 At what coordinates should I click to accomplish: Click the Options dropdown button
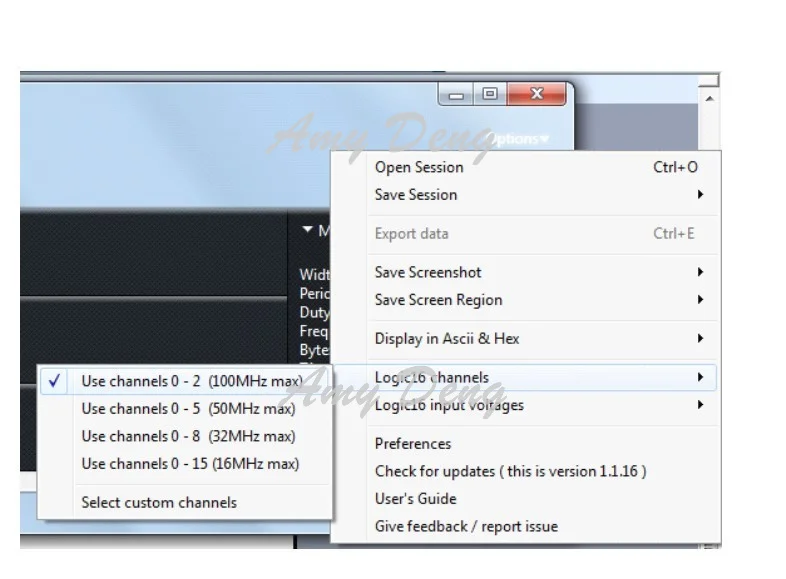pos(518,138)
